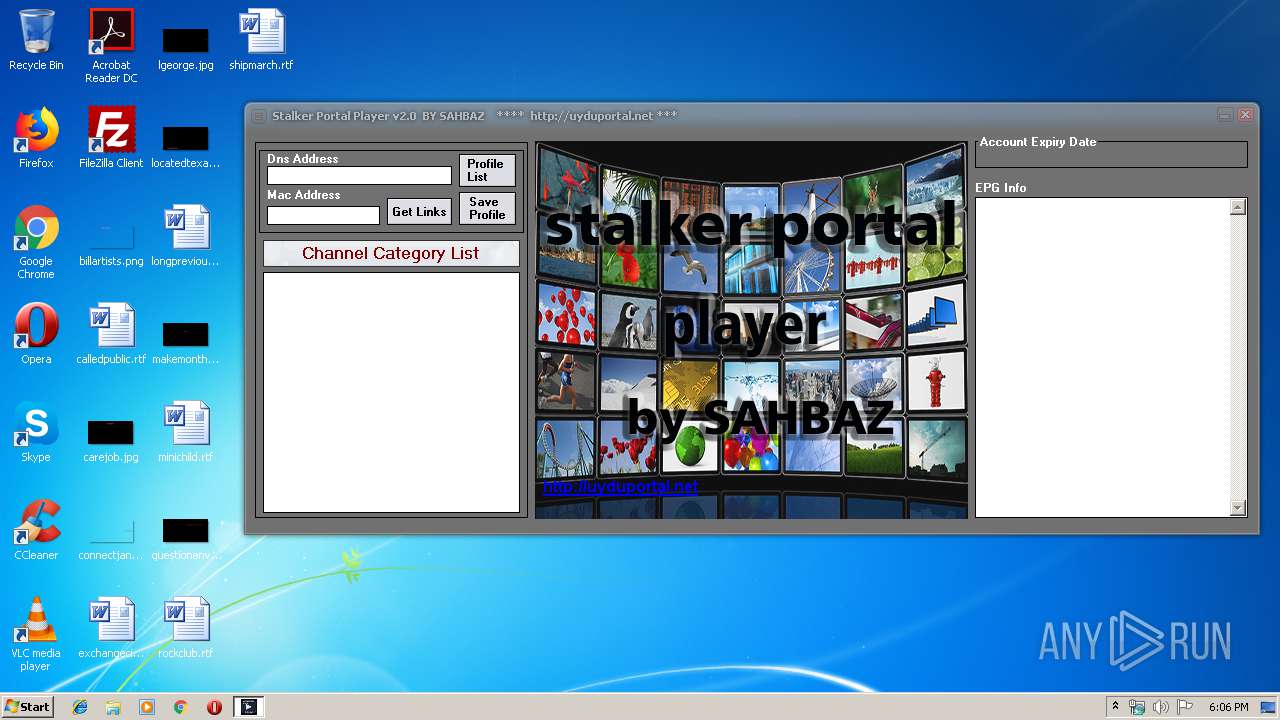Click the Account Expiry Date field
Screen dimensions: 1280x720
(1111, 156)
